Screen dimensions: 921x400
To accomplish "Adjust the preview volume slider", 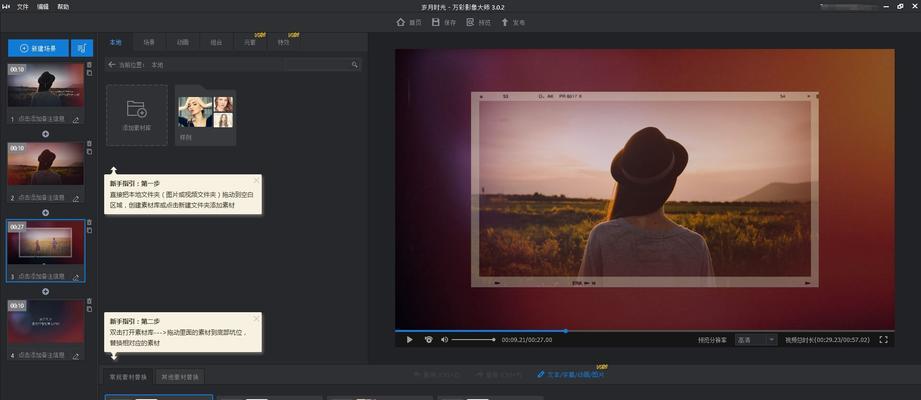I will 473,340.
